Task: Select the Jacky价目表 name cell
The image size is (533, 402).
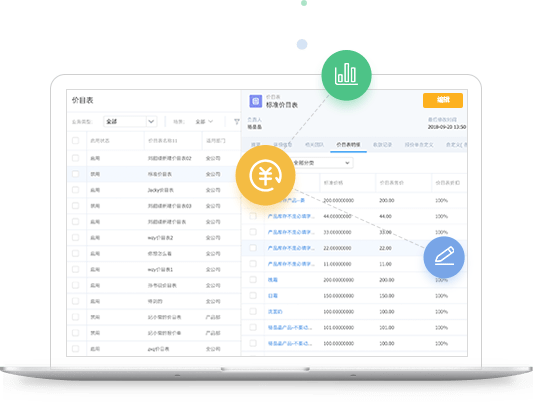Action: (160, 190)
